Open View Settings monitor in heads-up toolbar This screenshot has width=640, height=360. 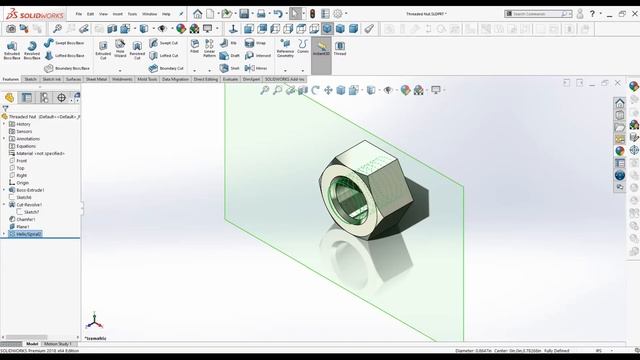click(x=436, y=90)
